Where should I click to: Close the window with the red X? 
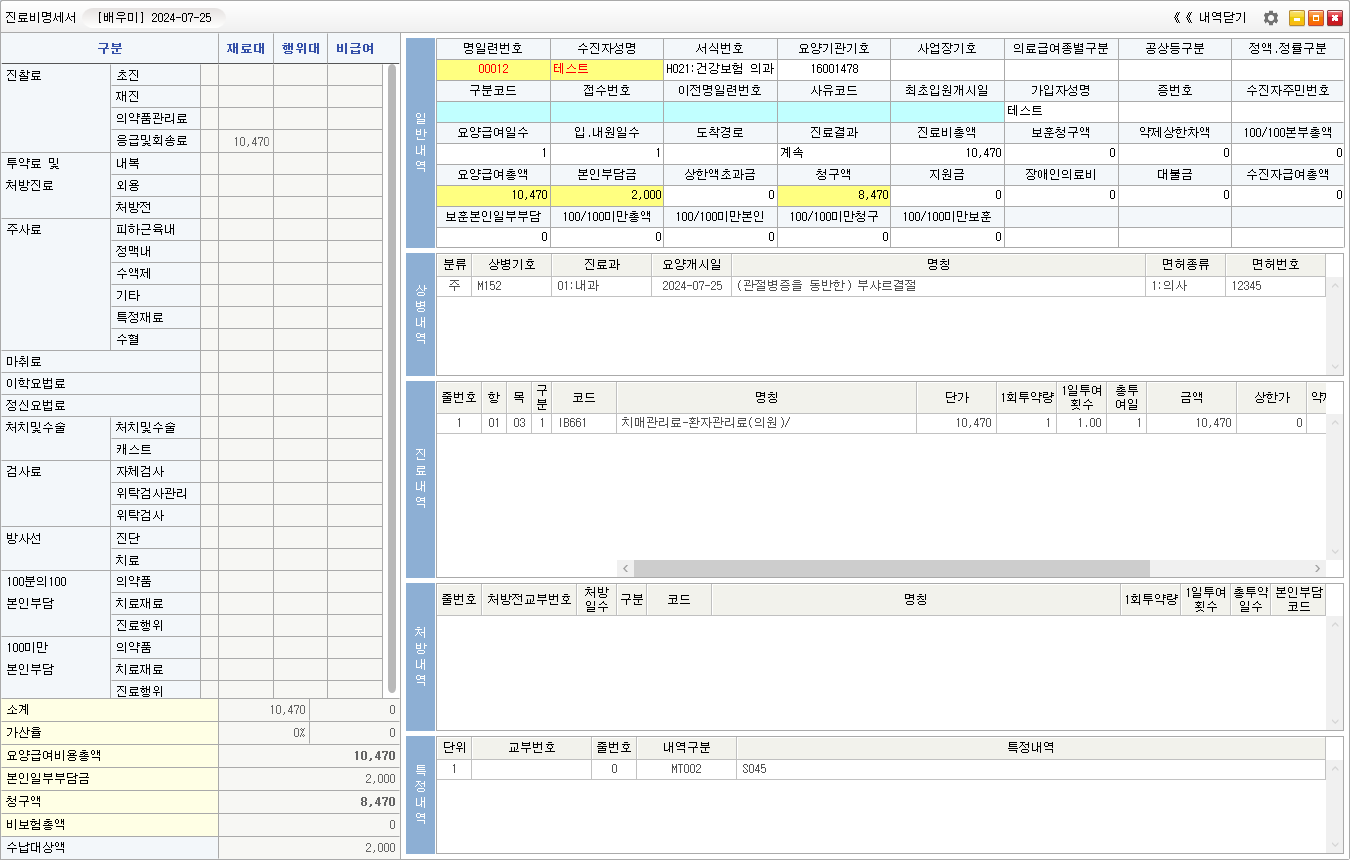(x=1335, y=18)
